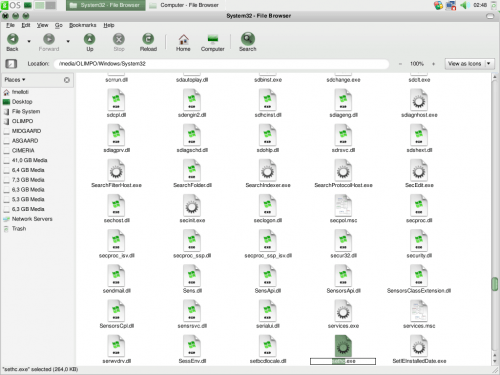The height and width of the screenshot is (375, 500).
Task: Close the Places side pane
Action: tap(67, 80)
